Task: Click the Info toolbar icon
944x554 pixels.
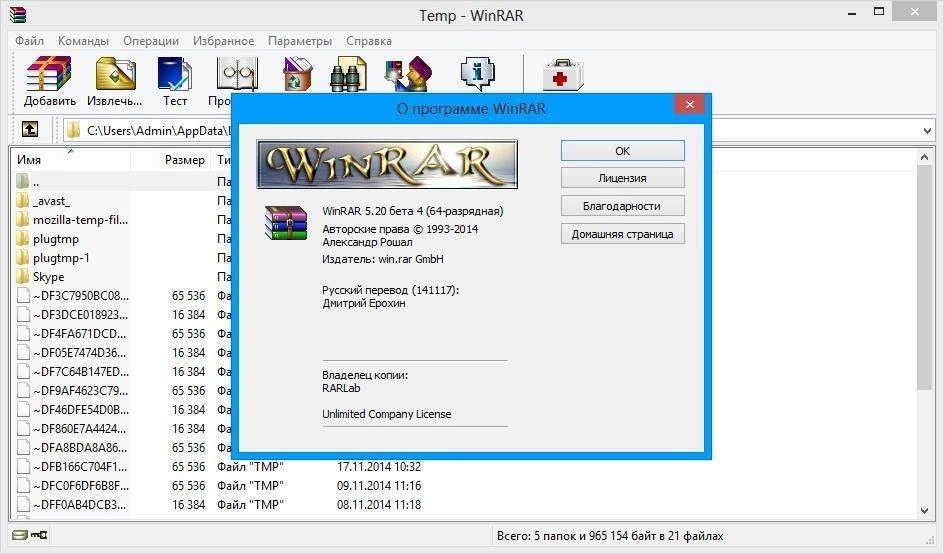Action: (x=477, y=73)
